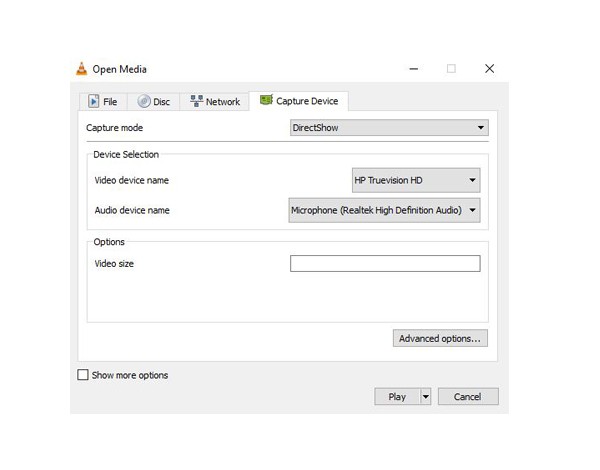Open the Capture mode DirectShow dropdown
600x470 pixels.
pos(388,128)
